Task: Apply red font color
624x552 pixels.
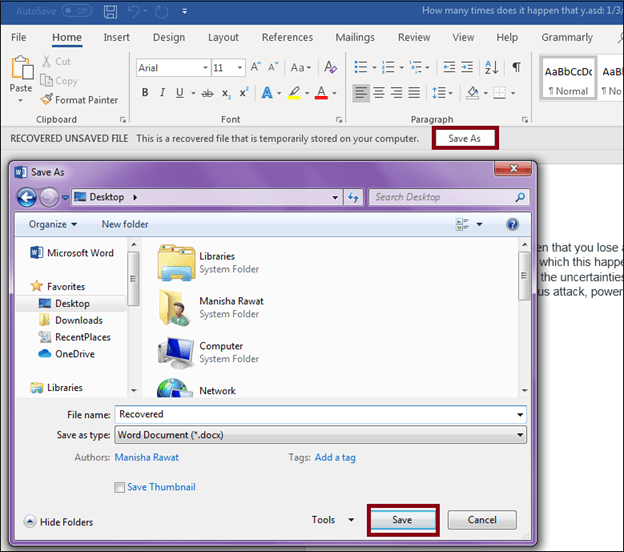Action: tap(321, 93)
